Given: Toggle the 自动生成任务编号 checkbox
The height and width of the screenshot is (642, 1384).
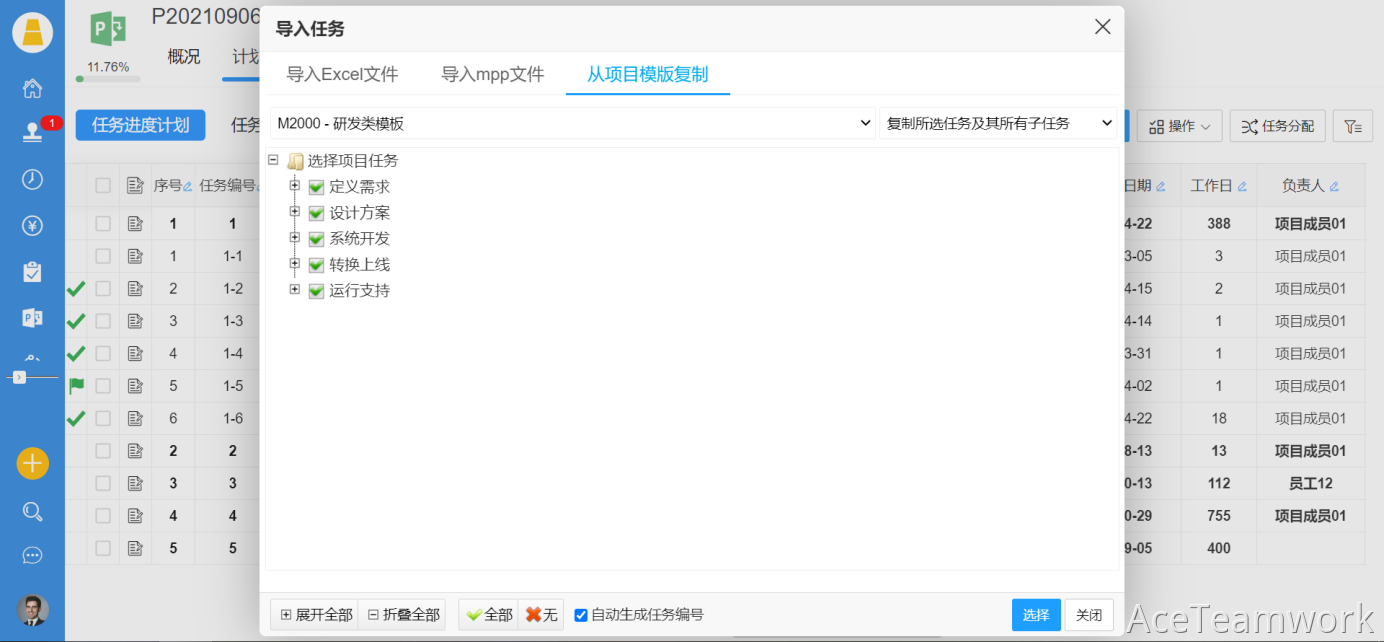Looking at the screenshot, I should [x=581, y=615].
